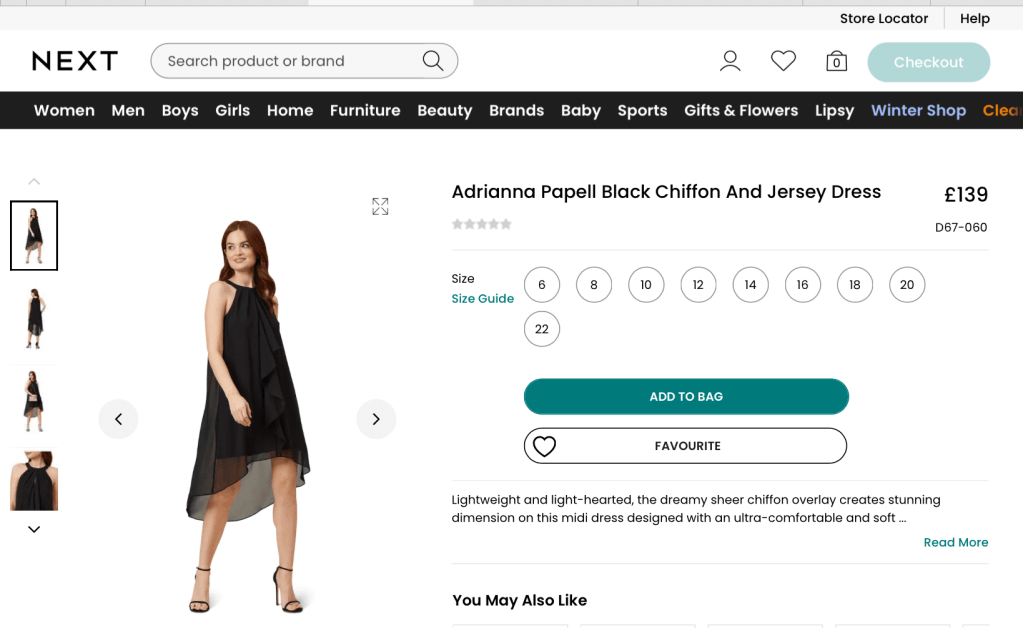Select the second dress thumbnail
The width and height of the screenshot is (1023, 628).
click(x=34, y=318)
